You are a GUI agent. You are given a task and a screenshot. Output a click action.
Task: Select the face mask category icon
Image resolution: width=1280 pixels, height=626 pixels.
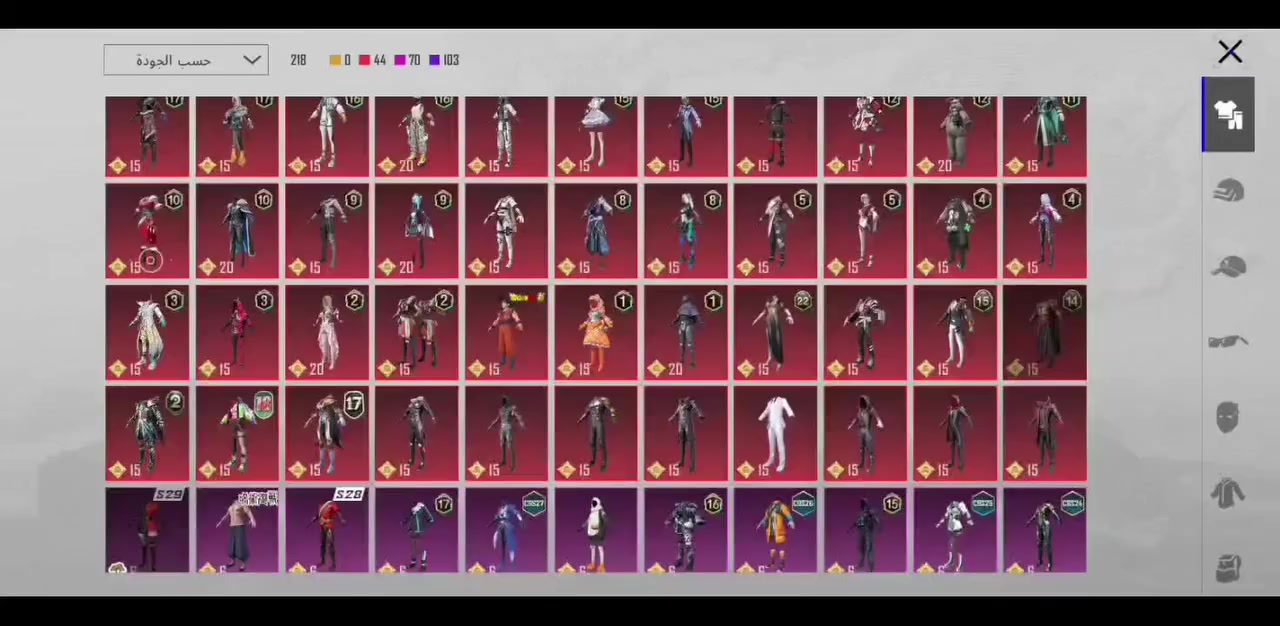[x=1228, y=417]
